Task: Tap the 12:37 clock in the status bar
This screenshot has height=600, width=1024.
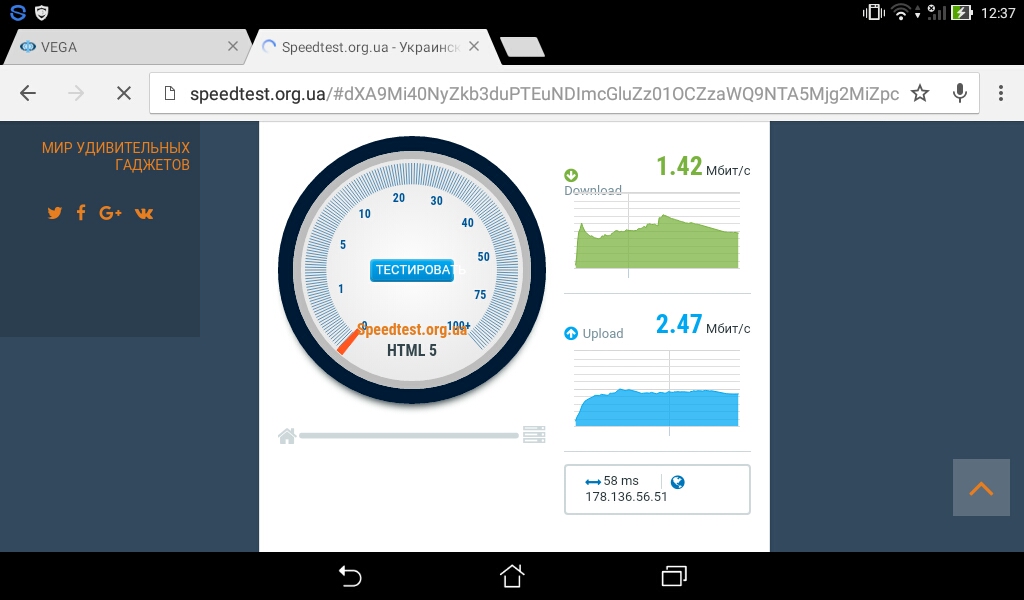Action: [998, 13]
